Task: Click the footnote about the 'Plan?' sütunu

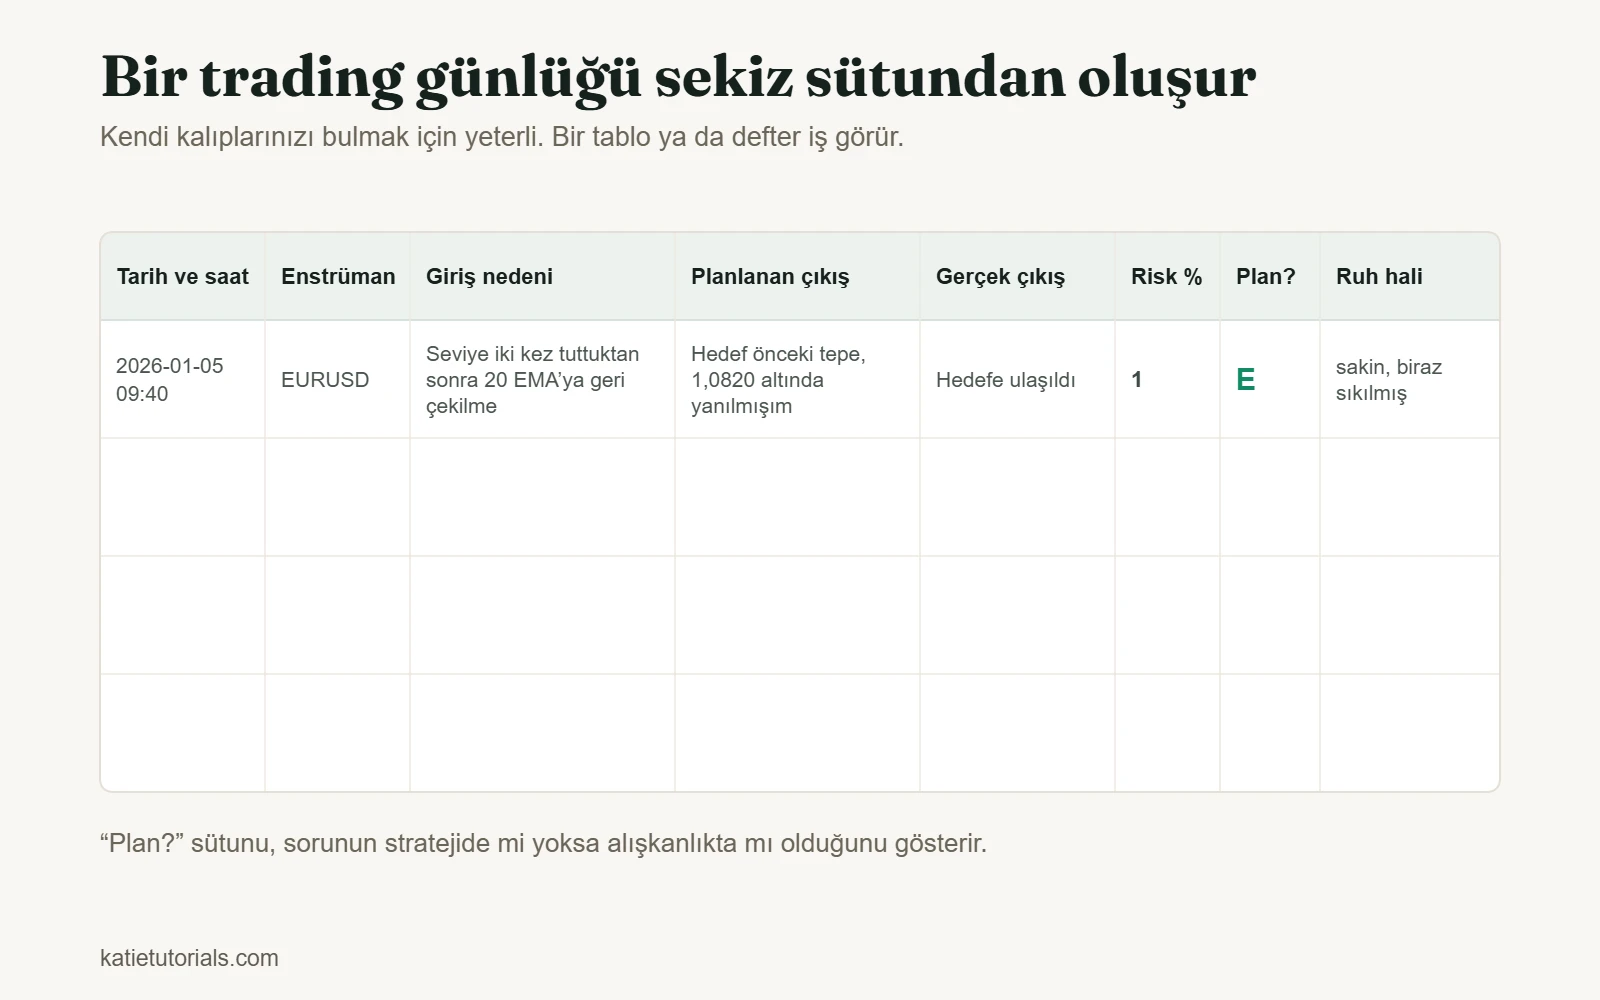Action: point(543,844)
